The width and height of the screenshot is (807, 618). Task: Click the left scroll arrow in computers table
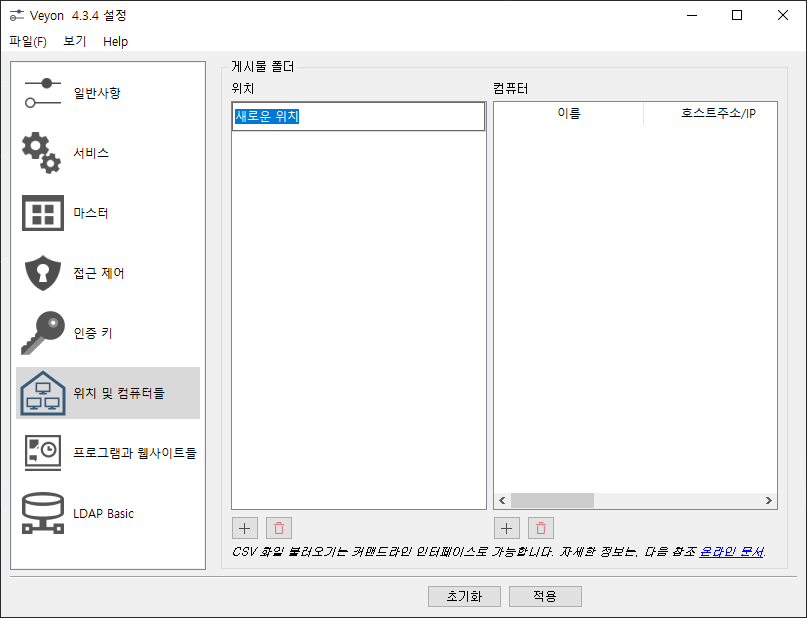point(502,500)
